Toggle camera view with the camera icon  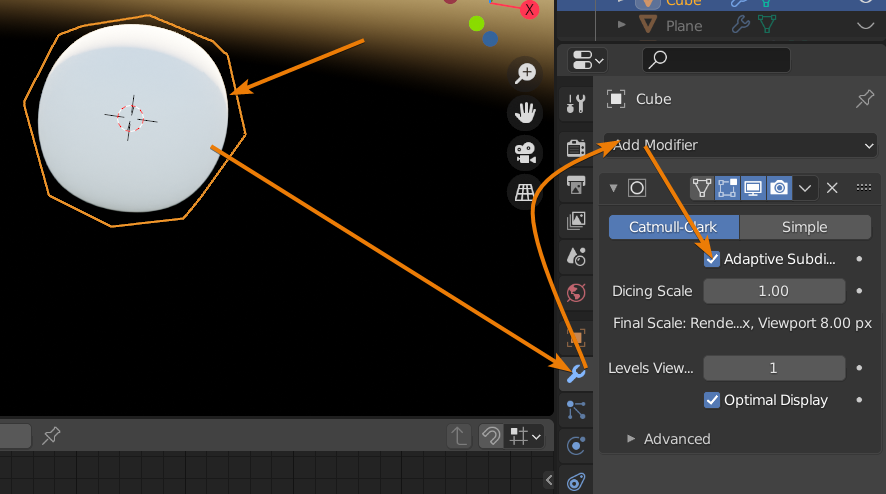[524, 152]
